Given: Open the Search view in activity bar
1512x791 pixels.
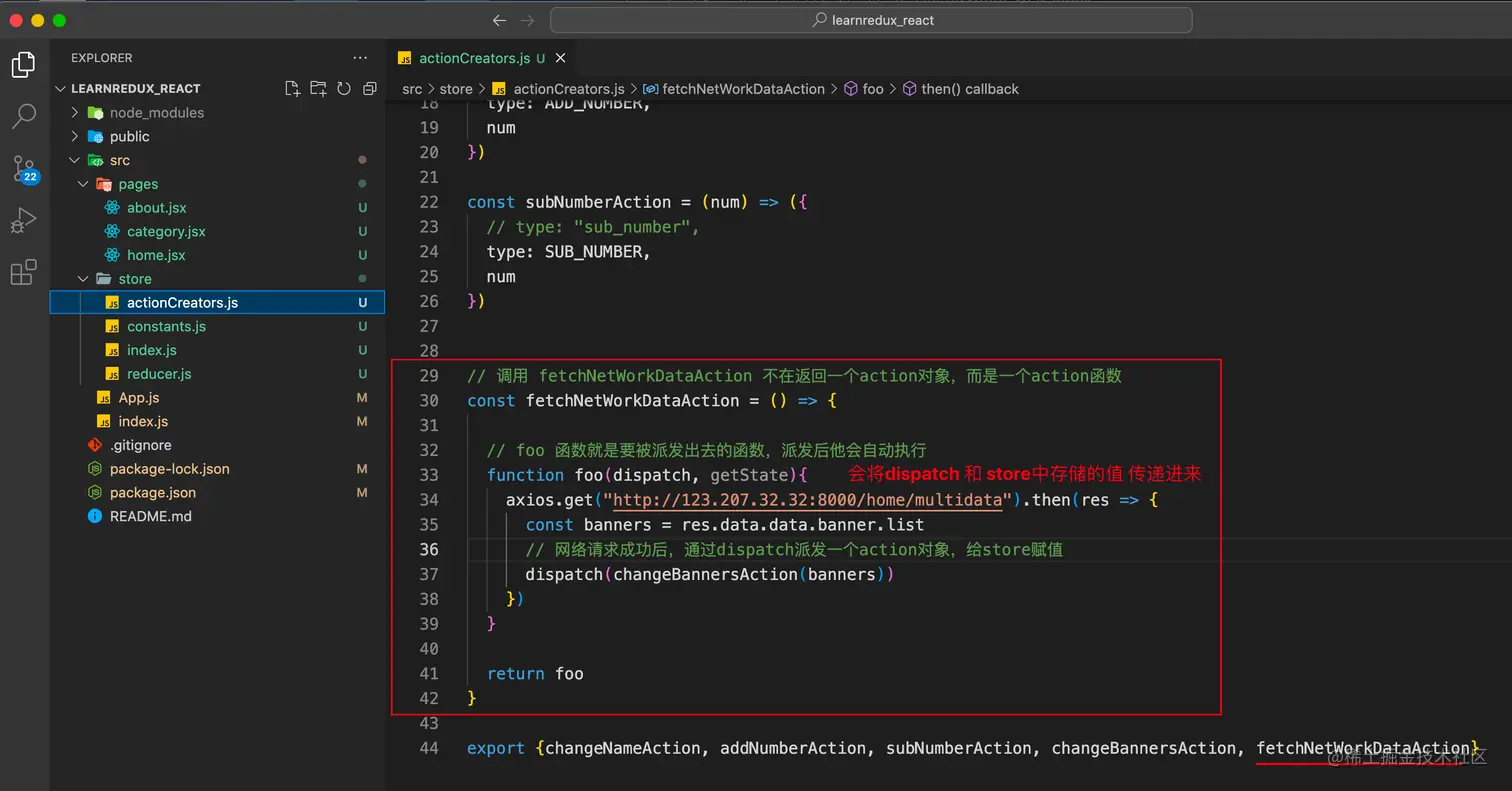Looking at the screenshot, I should (x=23, y=116).
